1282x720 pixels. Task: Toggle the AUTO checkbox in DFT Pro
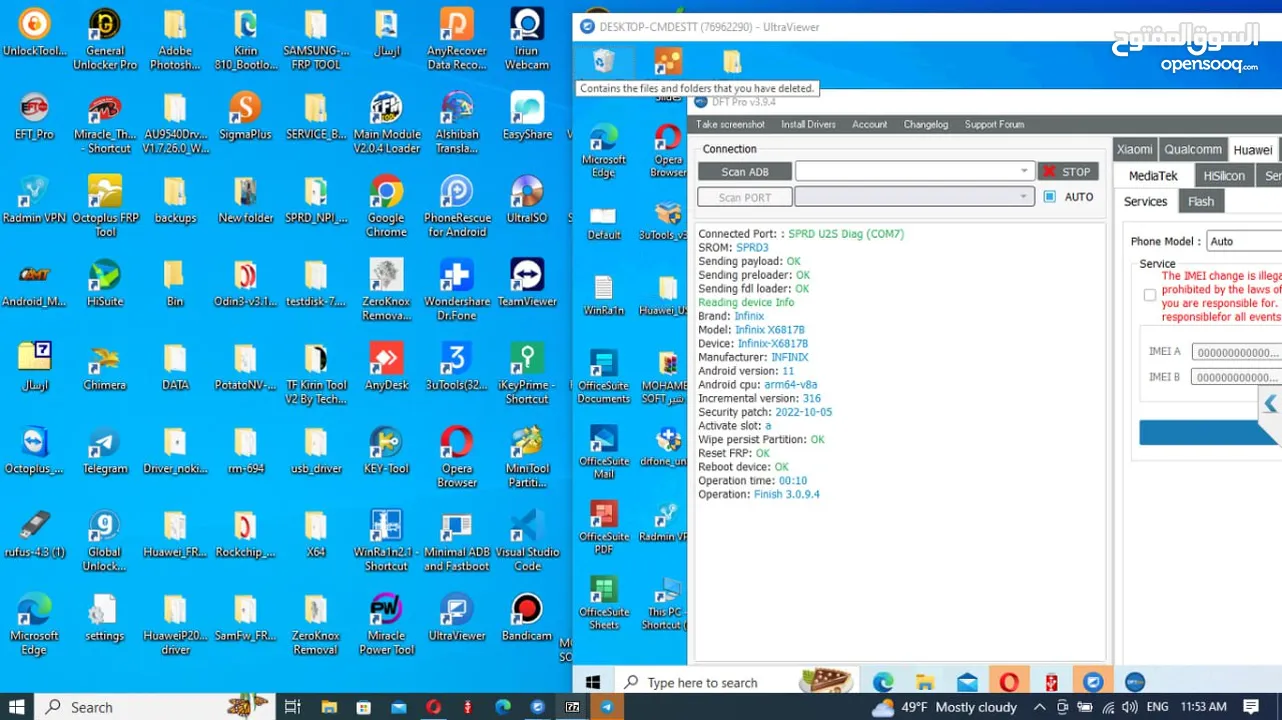(1049, 197)
